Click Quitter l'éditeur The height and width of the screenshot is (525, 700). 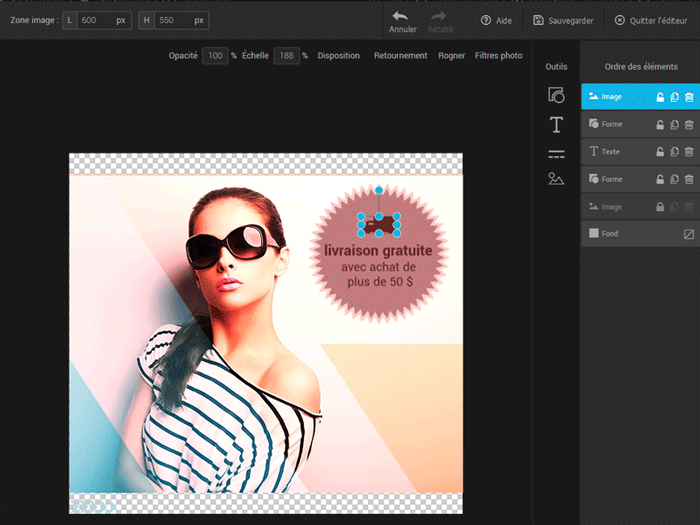coord(652,20)
